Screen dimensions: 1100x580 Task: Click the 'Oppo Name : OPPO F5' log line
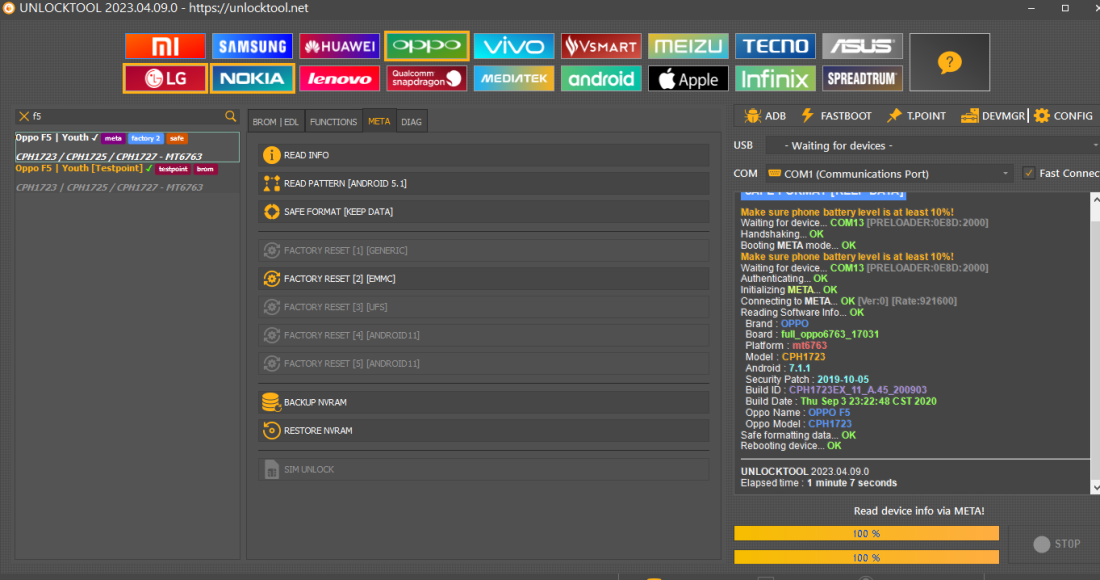(x=798, y=412)
